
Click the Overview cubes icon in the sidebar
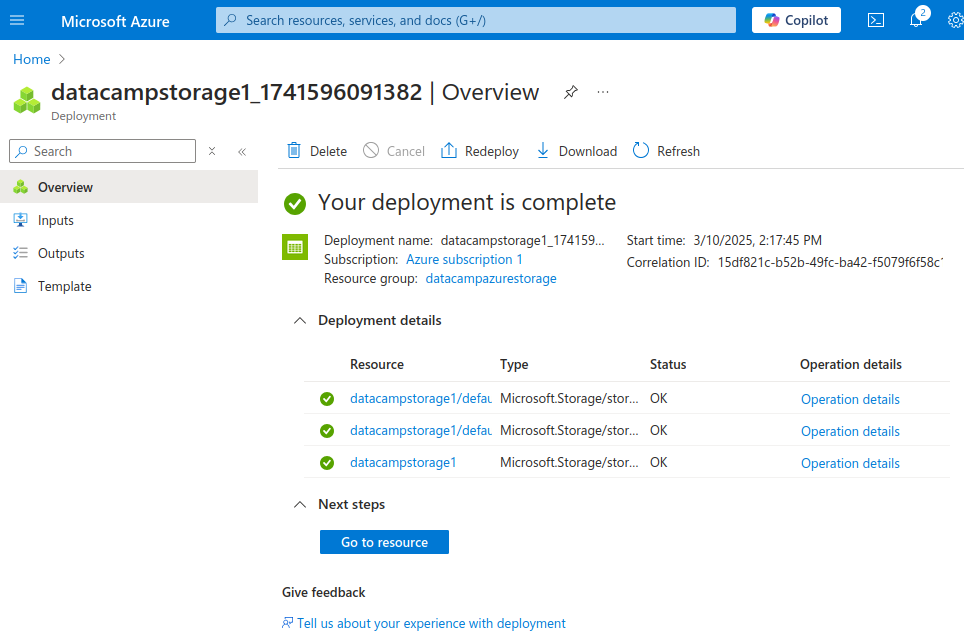point(20,187)
